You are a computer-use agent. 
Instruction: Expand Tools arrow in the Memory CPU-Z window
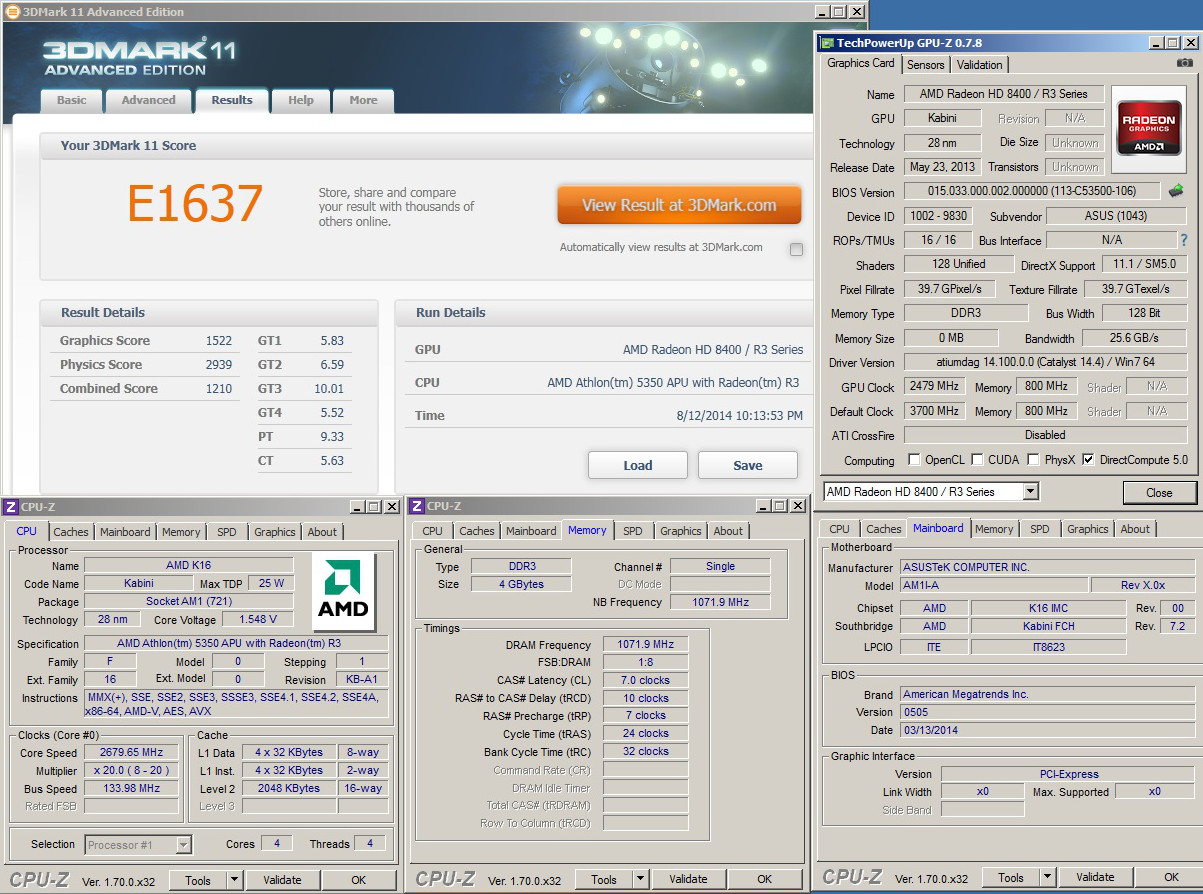640,880
